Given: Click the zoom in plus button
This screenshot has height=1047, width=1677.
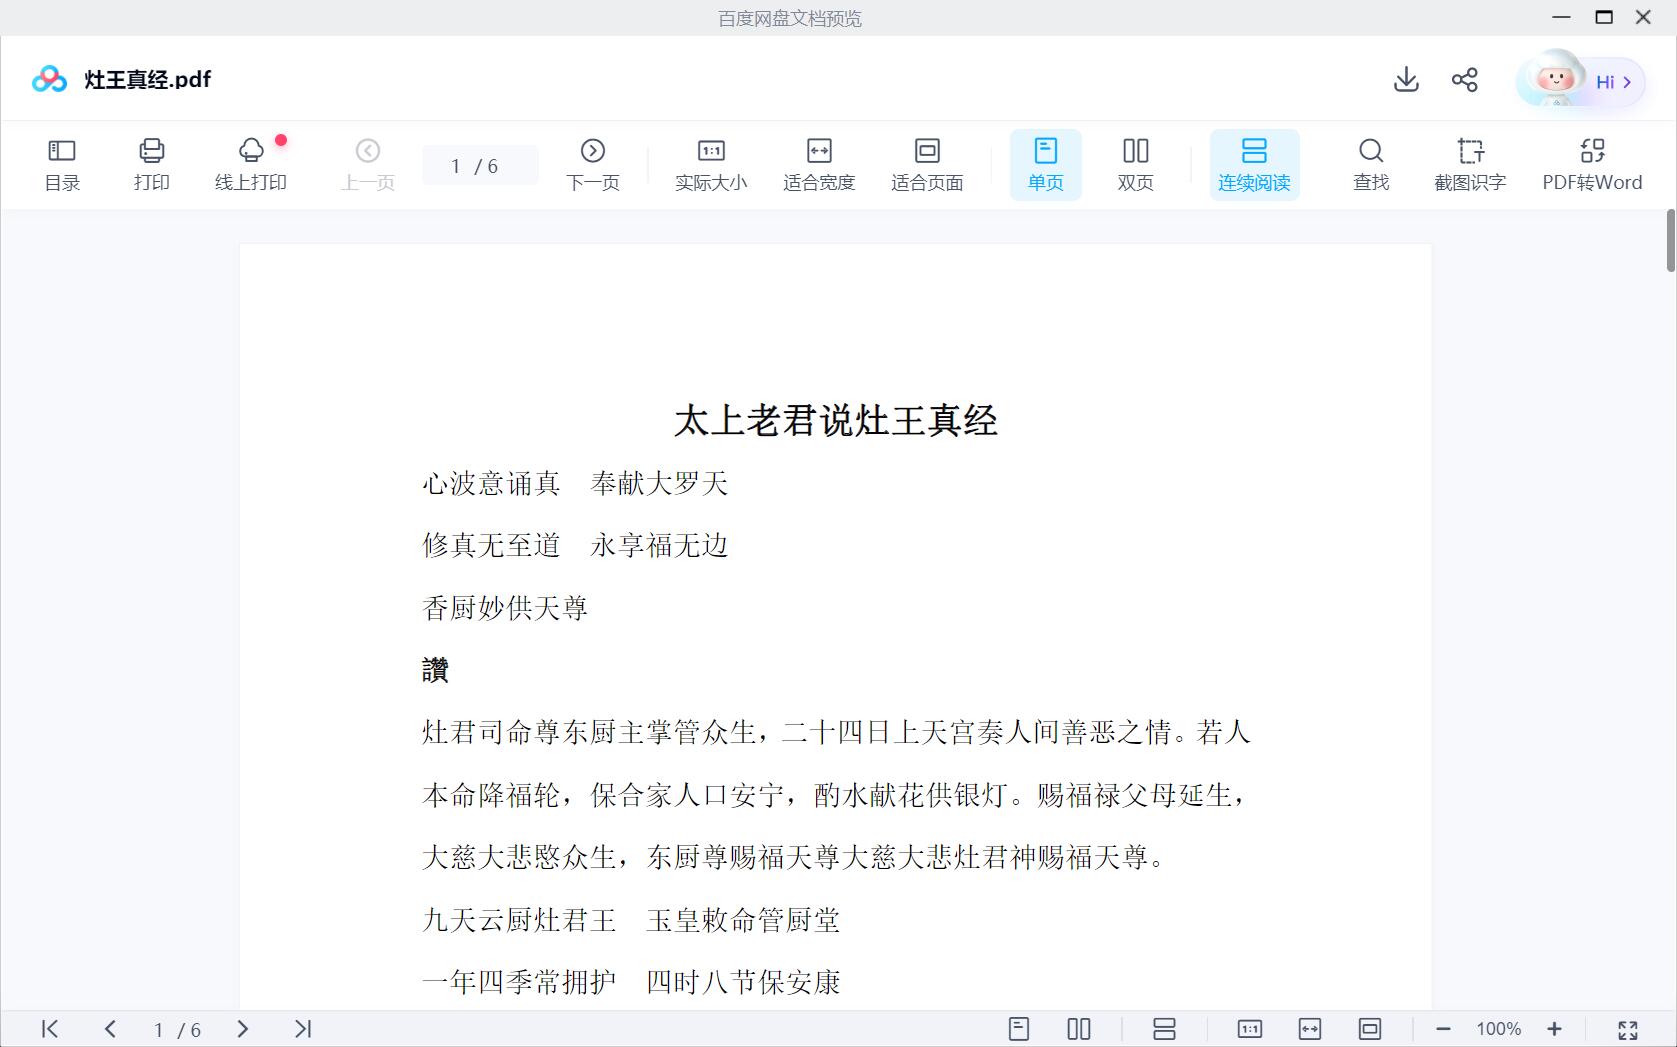Looking at the screenshot, I should 1554,1029.
